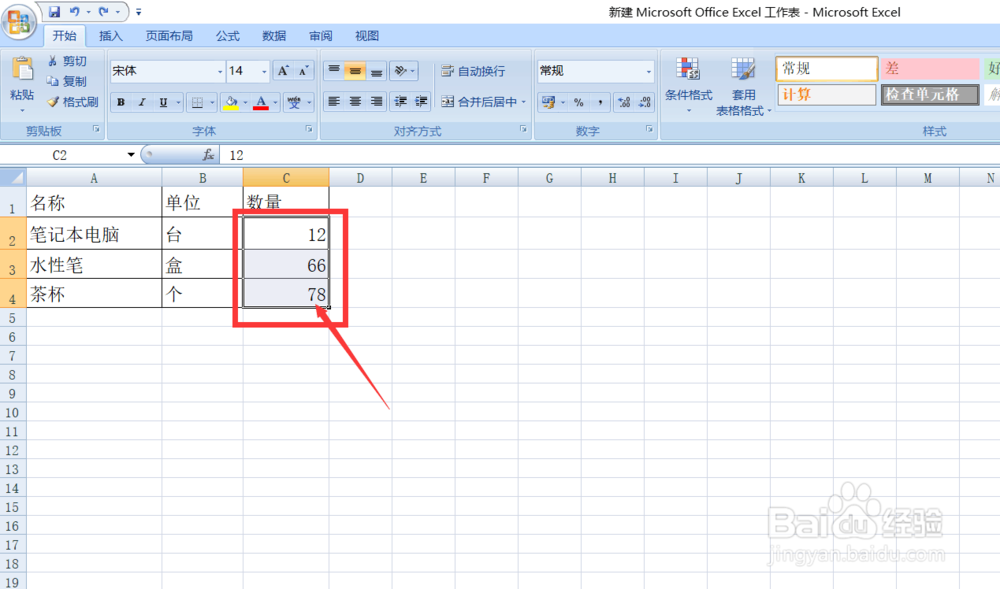Toggle bold formatting
The width and height of the screenshot is (1000, 589).
(x=121, y=102)
